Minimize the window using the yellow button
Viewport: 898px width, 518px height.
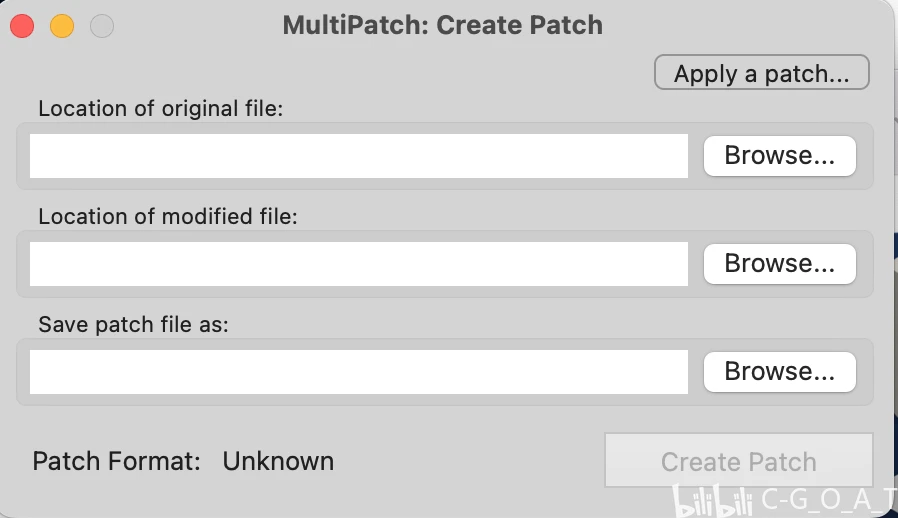62,26
